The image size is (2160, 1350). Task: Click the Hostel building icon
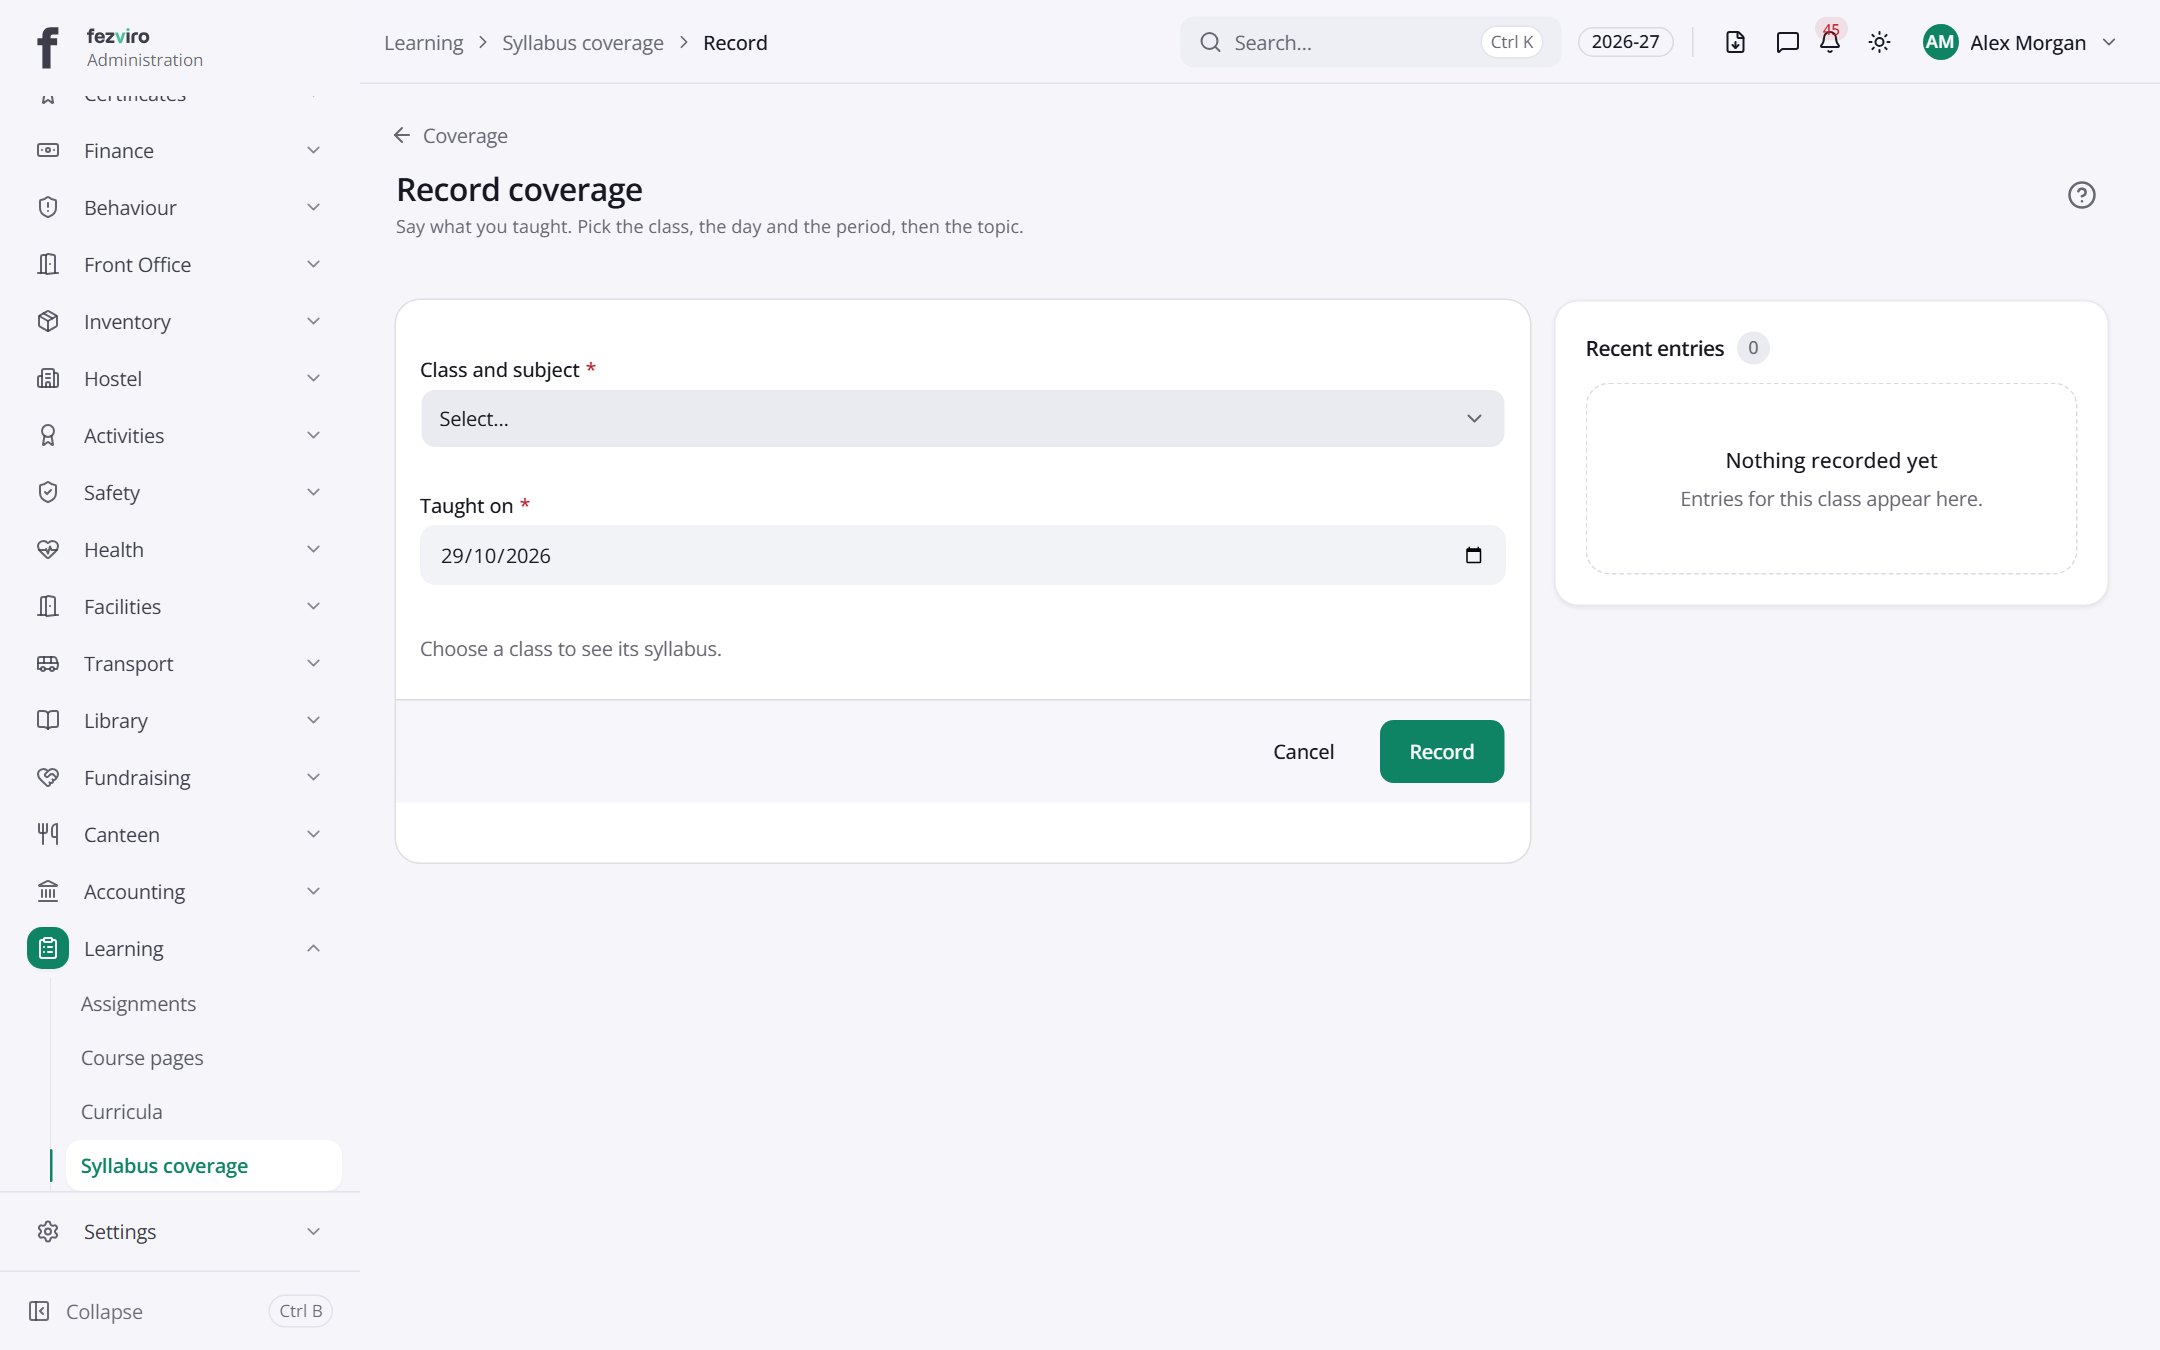[48, 378]
